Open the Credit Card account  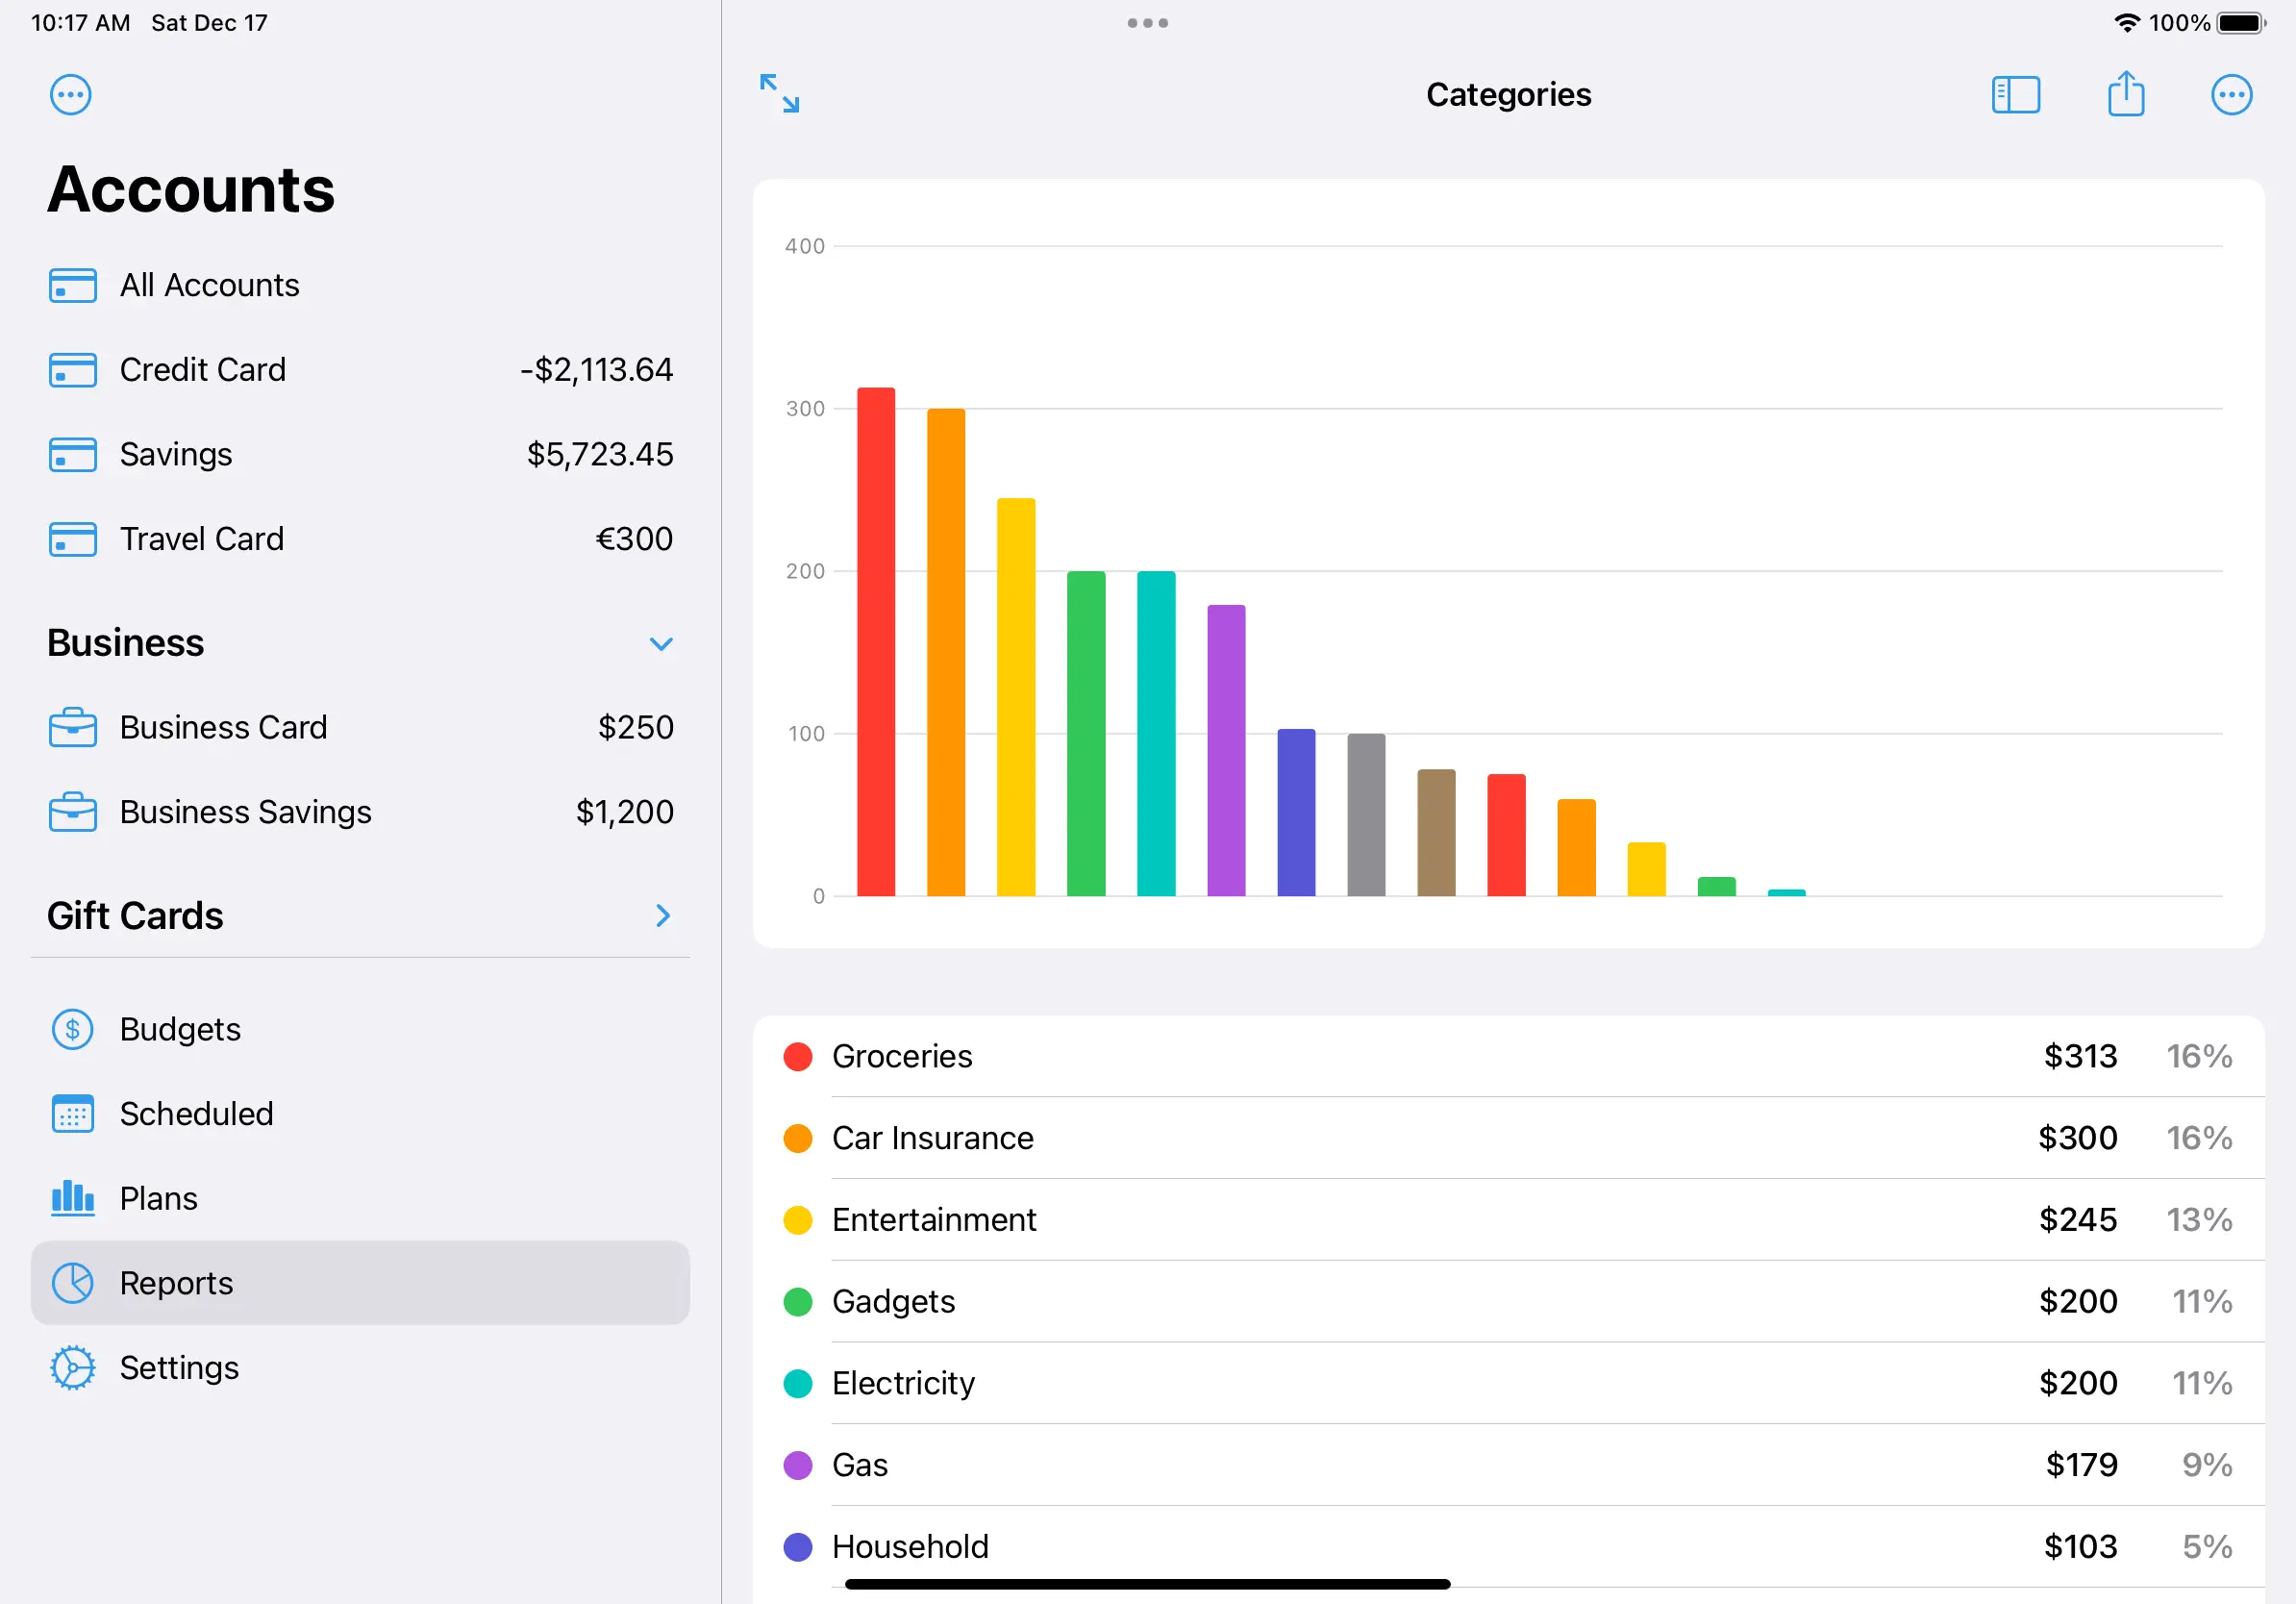[360, 370]
